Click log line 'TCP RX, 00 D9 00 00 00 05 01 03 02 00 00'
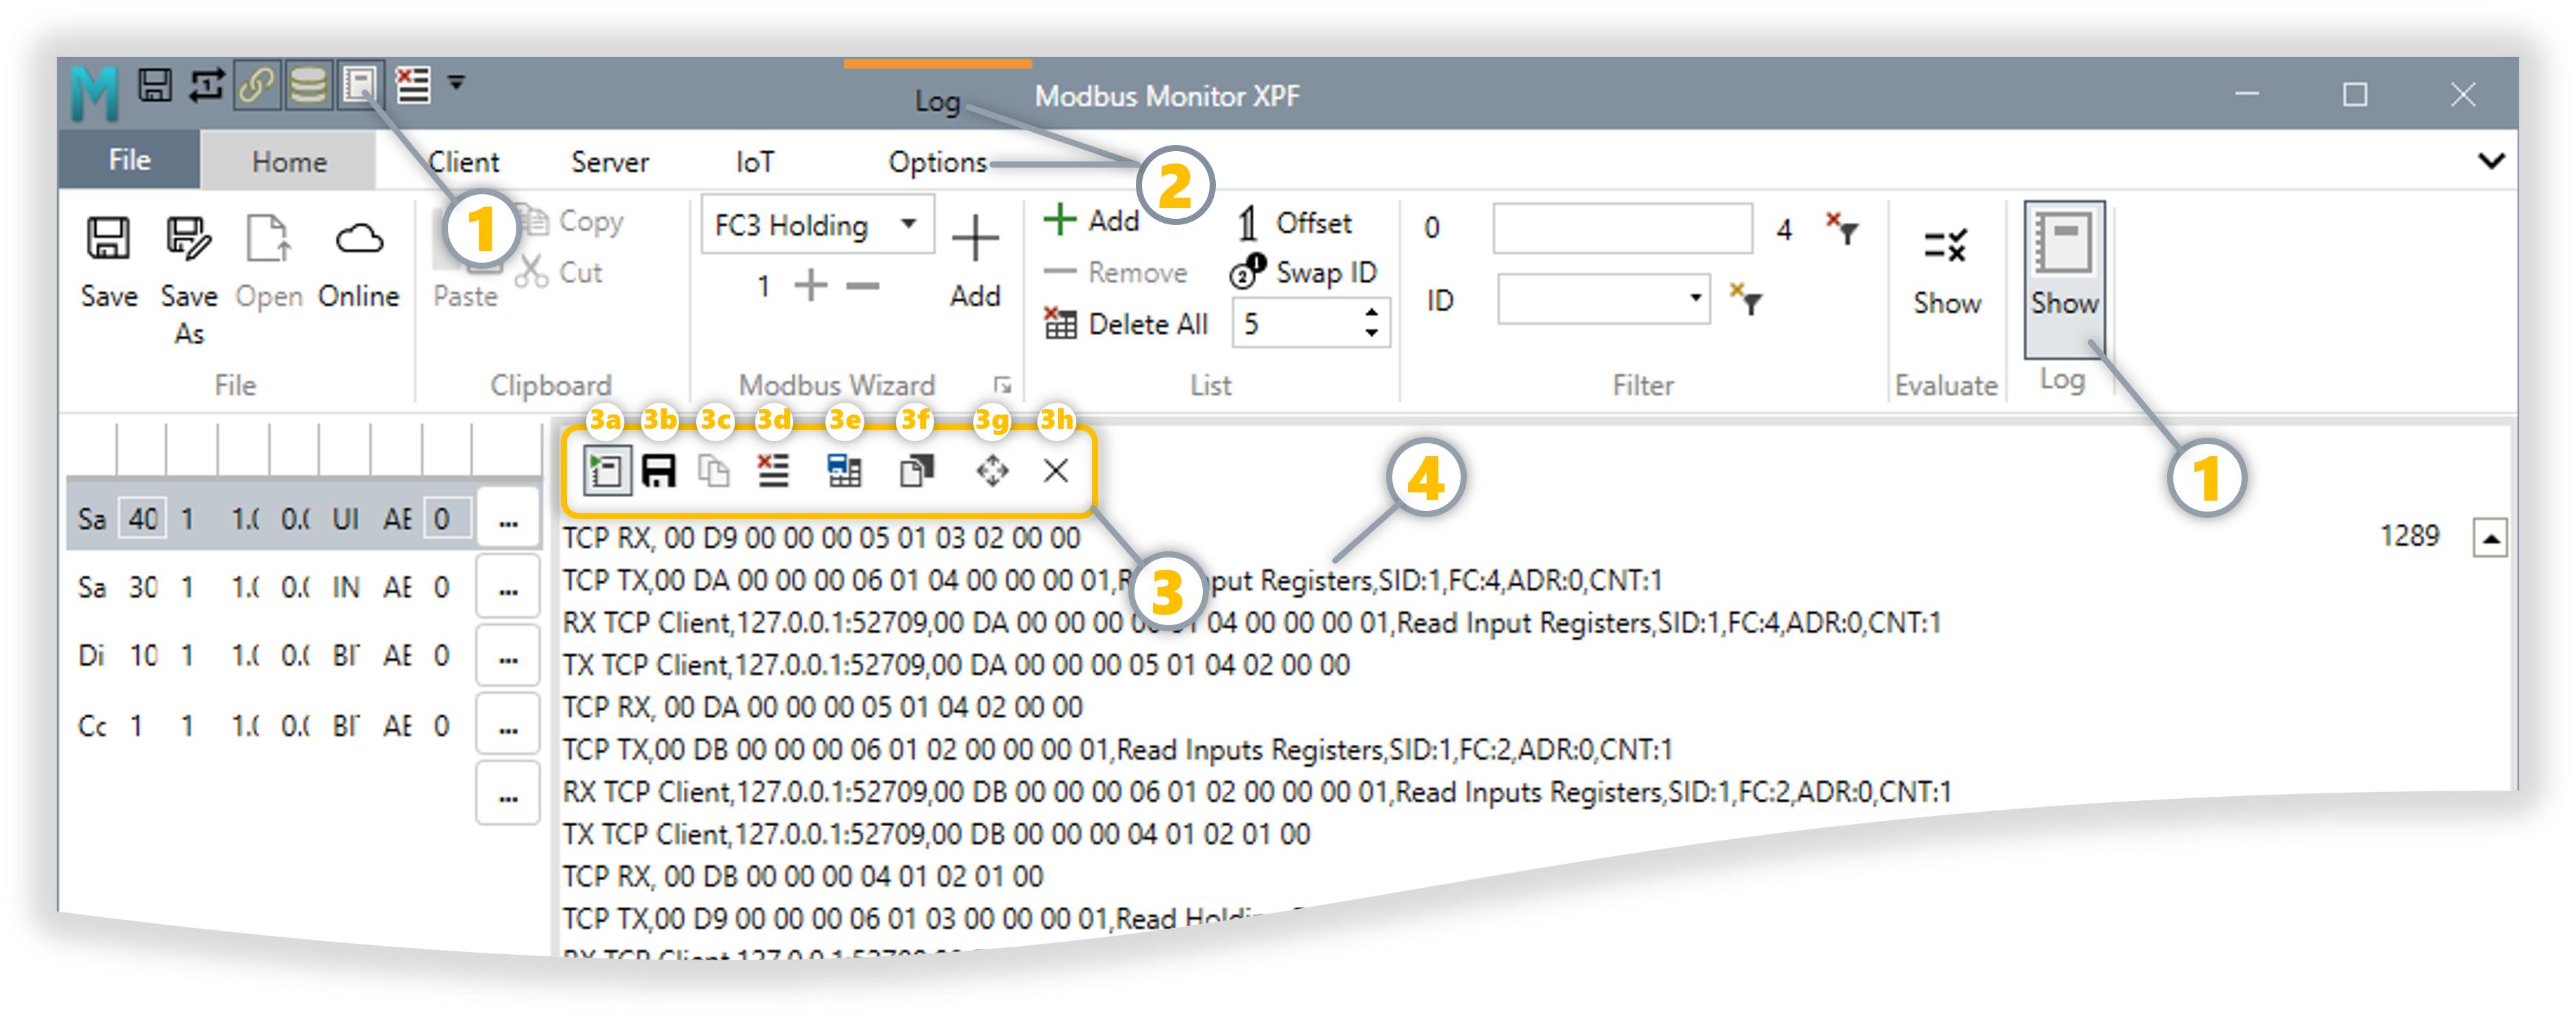This screenshot has height=1017, width=2576. tap(821, 538)
